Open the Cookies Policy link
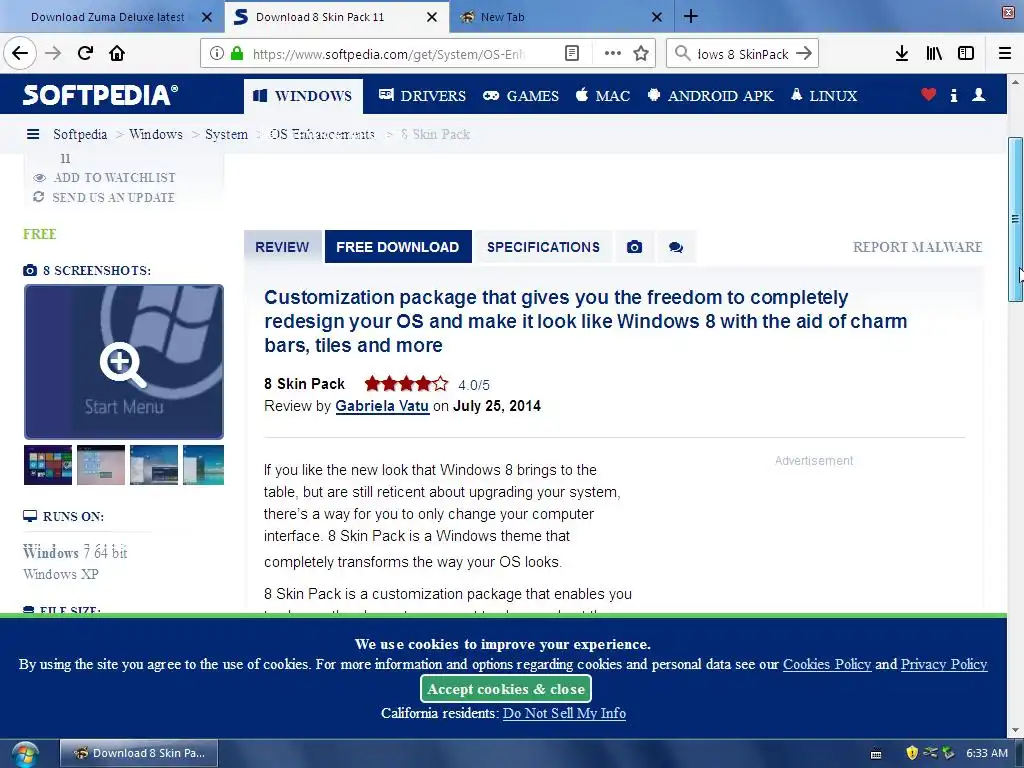The image size is (1024, 768). [827, 664]
